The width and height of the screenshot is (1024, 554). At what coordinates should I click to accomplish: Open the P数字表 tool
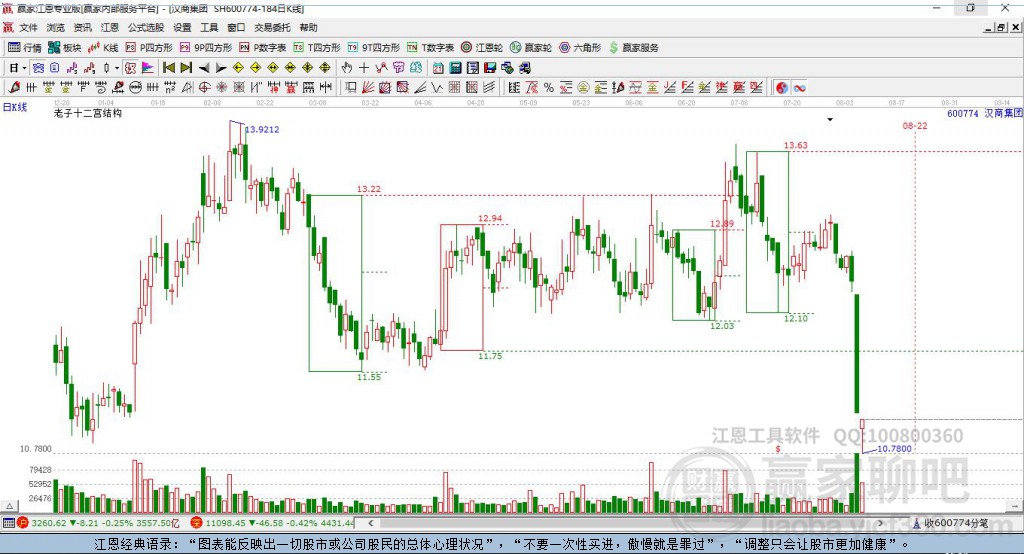click(263, 48)
